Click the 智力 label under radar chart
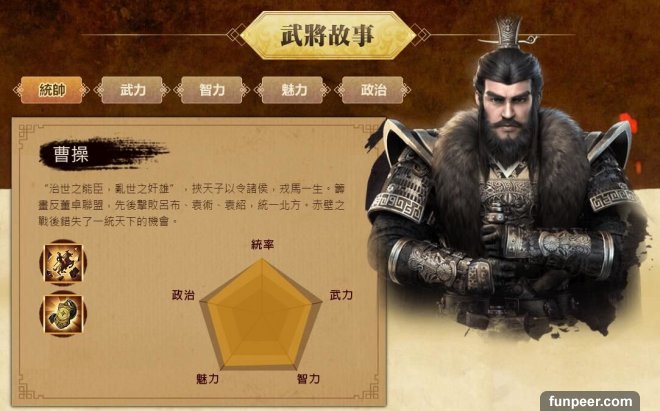The height and width of the screenshot is (411, 660). 308,379
